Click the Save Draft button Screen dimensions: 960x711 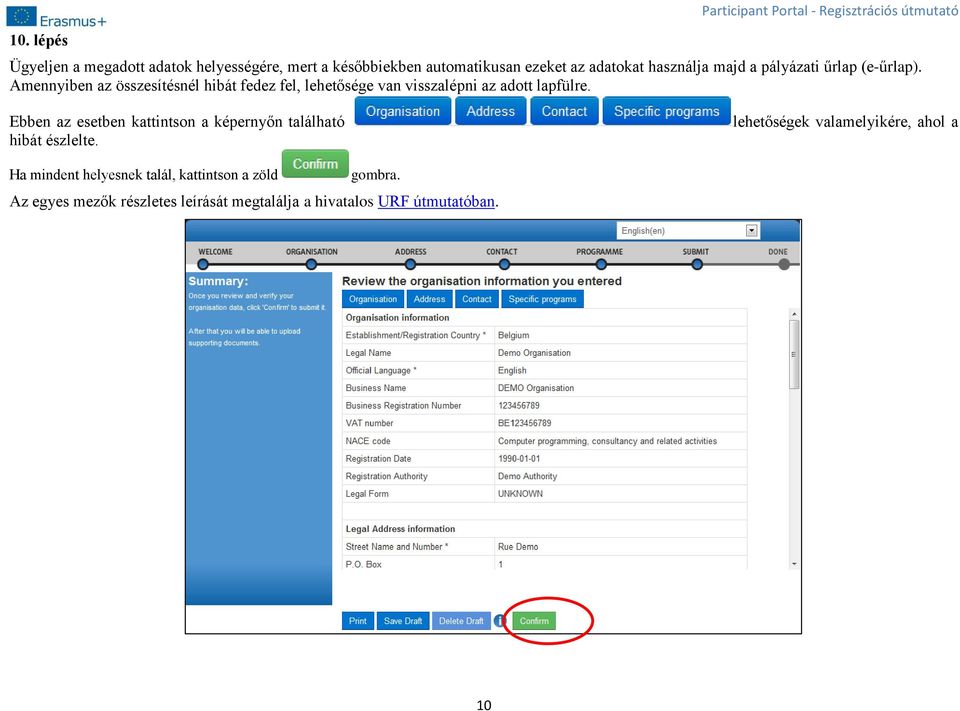coord(403,620)
